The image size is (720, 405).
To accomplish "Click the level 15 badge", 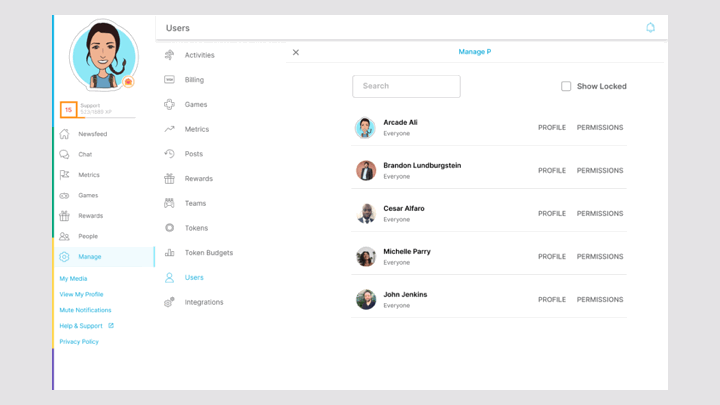I will click(x=68, y=110).
